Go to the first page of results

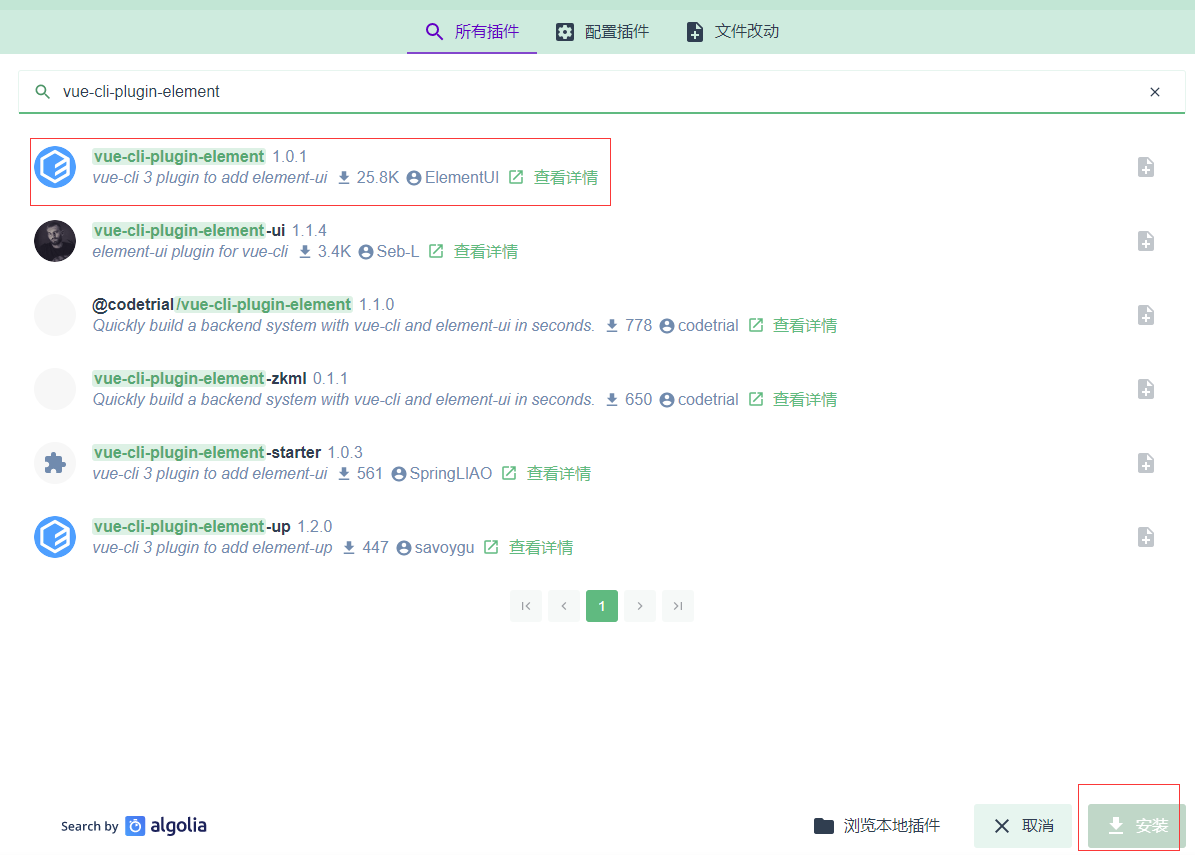pos(526,606)
